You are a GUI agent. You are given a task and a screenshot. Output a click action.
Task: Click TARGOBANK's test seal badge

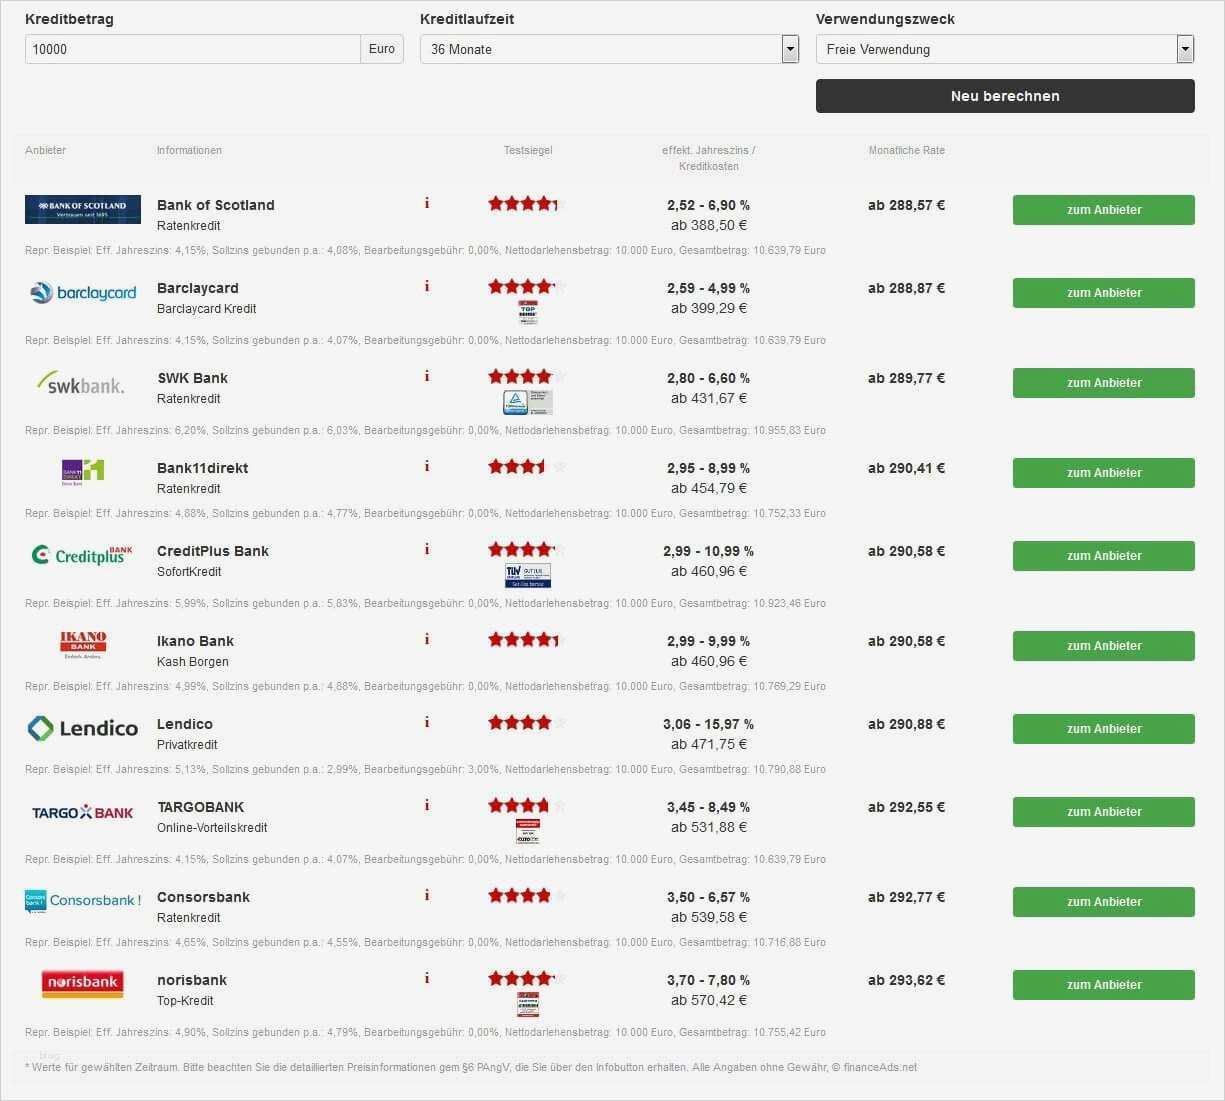click(x=528, y=831)
